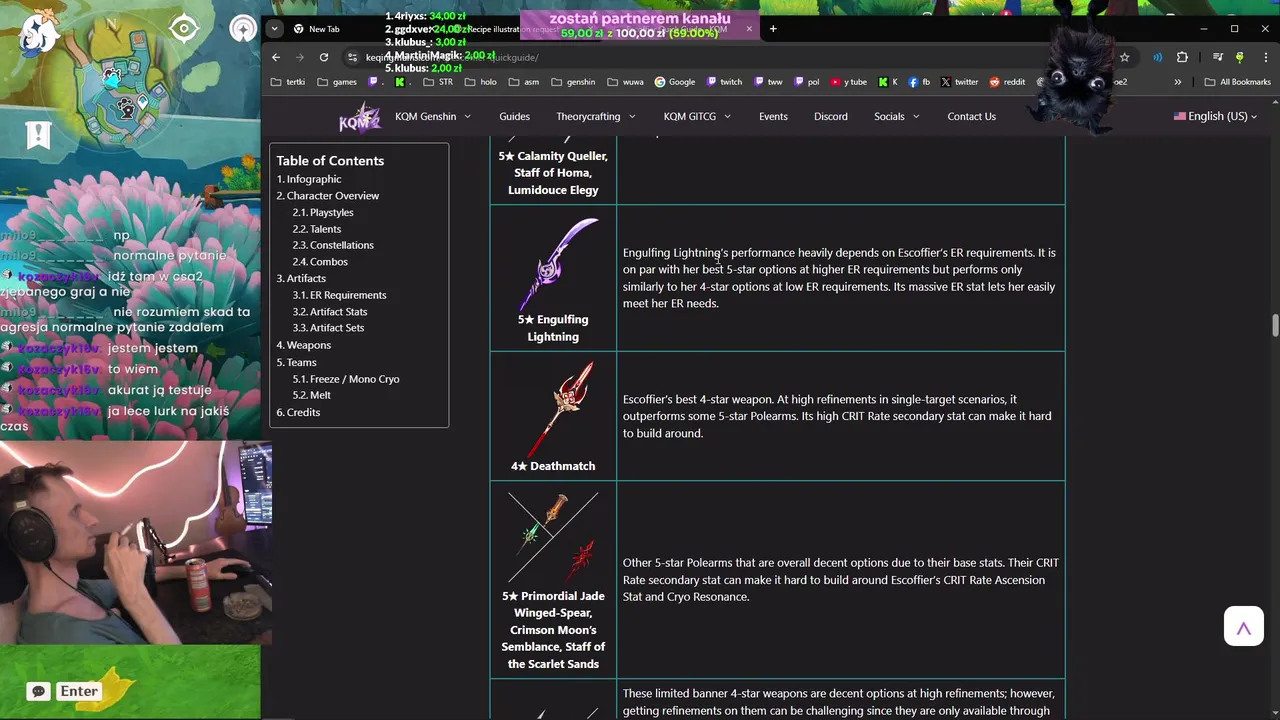Screen dimensions: 1280x720
Task: Go to 5.1. Freeze / Mono Cryo
Action: coord(346,379)
